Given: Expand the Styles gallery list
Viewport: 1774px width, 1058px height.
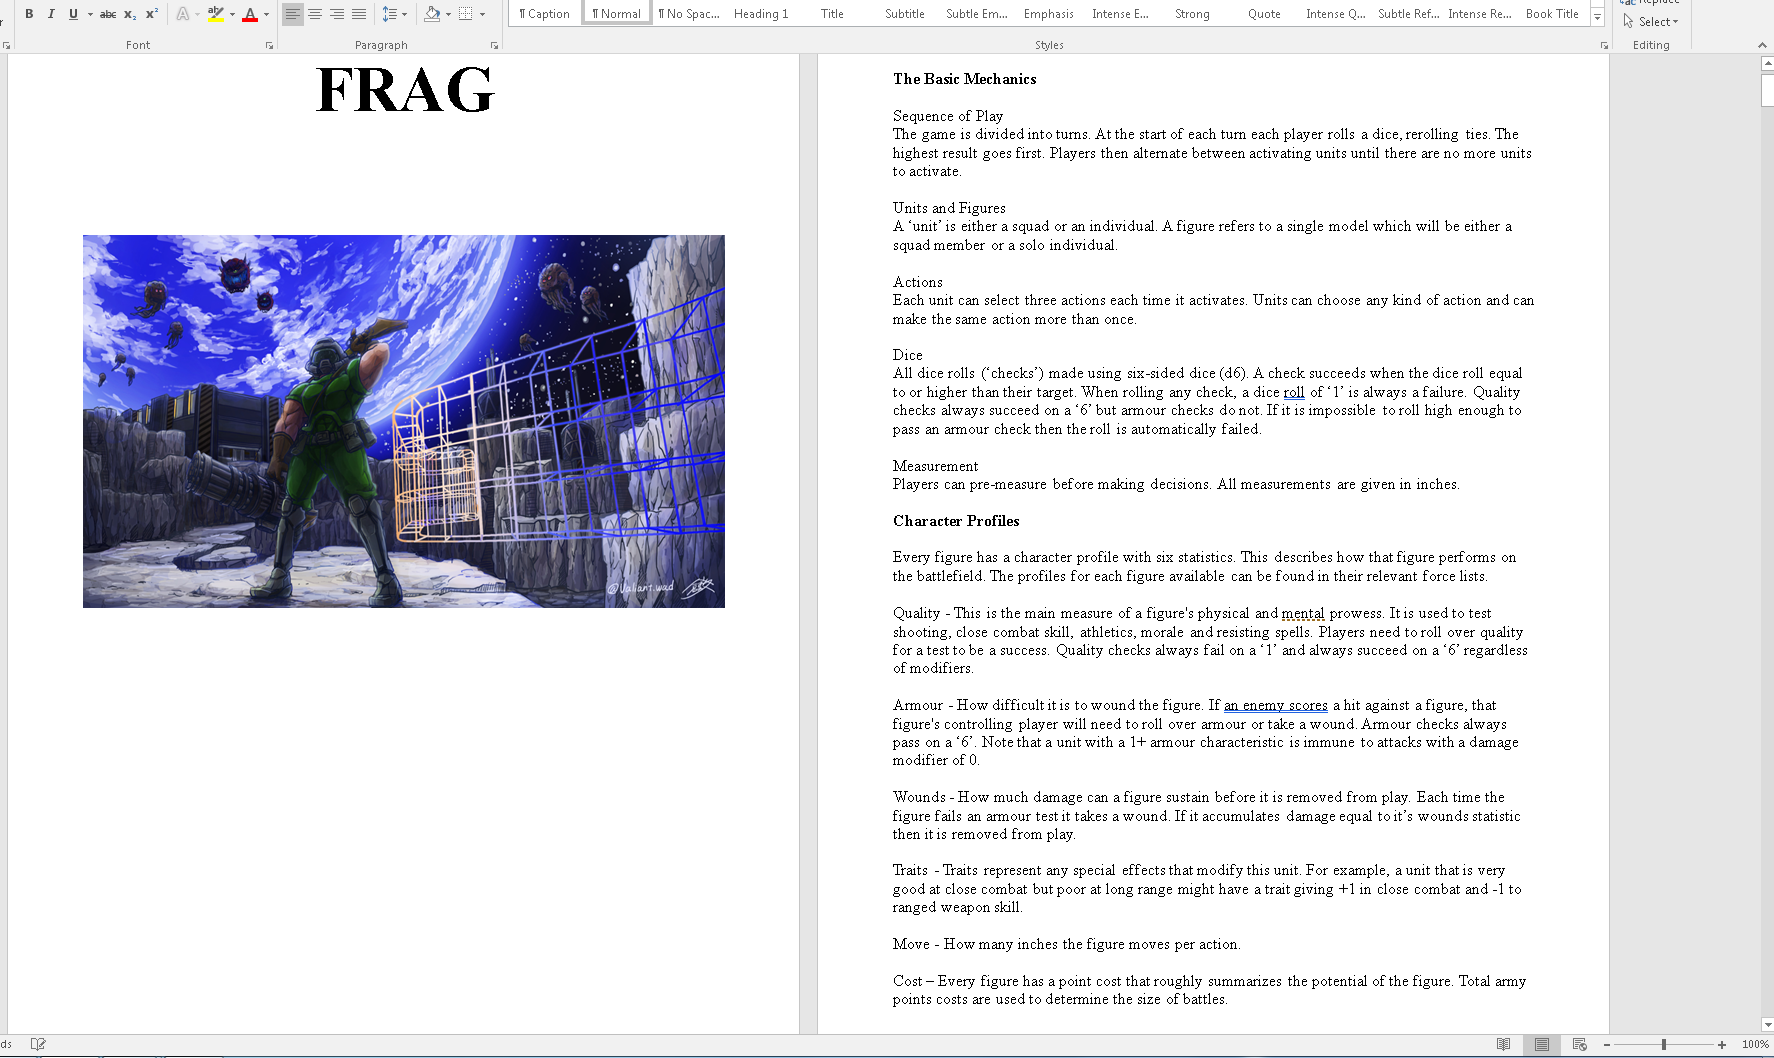Looking at the screenshot, I should 1597,18.
